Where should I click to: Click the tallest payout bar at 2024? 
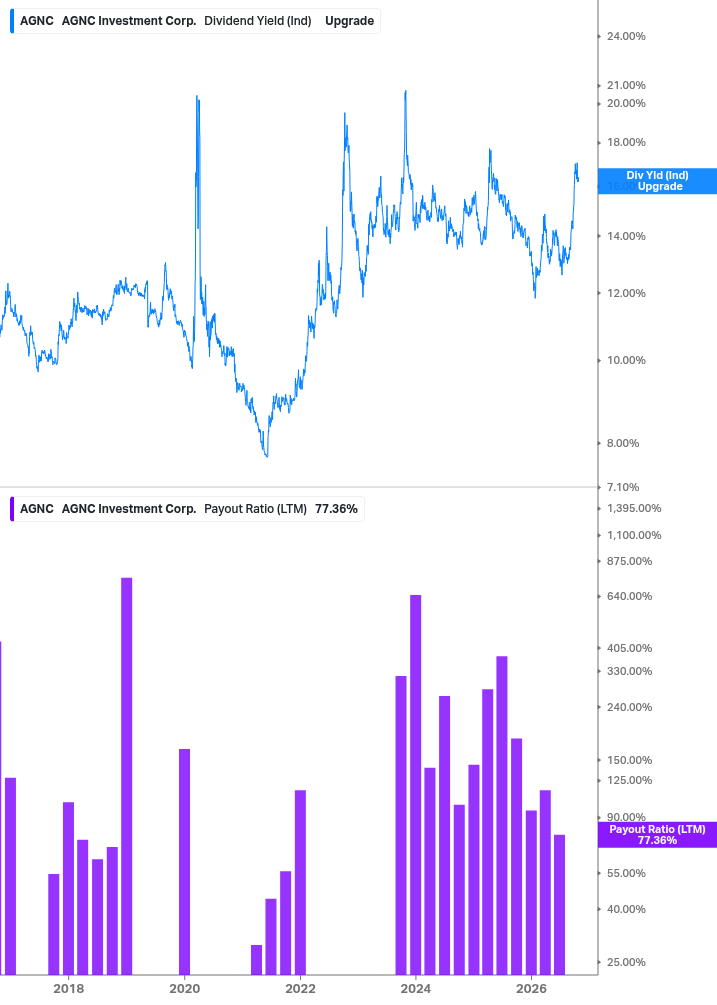pos(416,785)
